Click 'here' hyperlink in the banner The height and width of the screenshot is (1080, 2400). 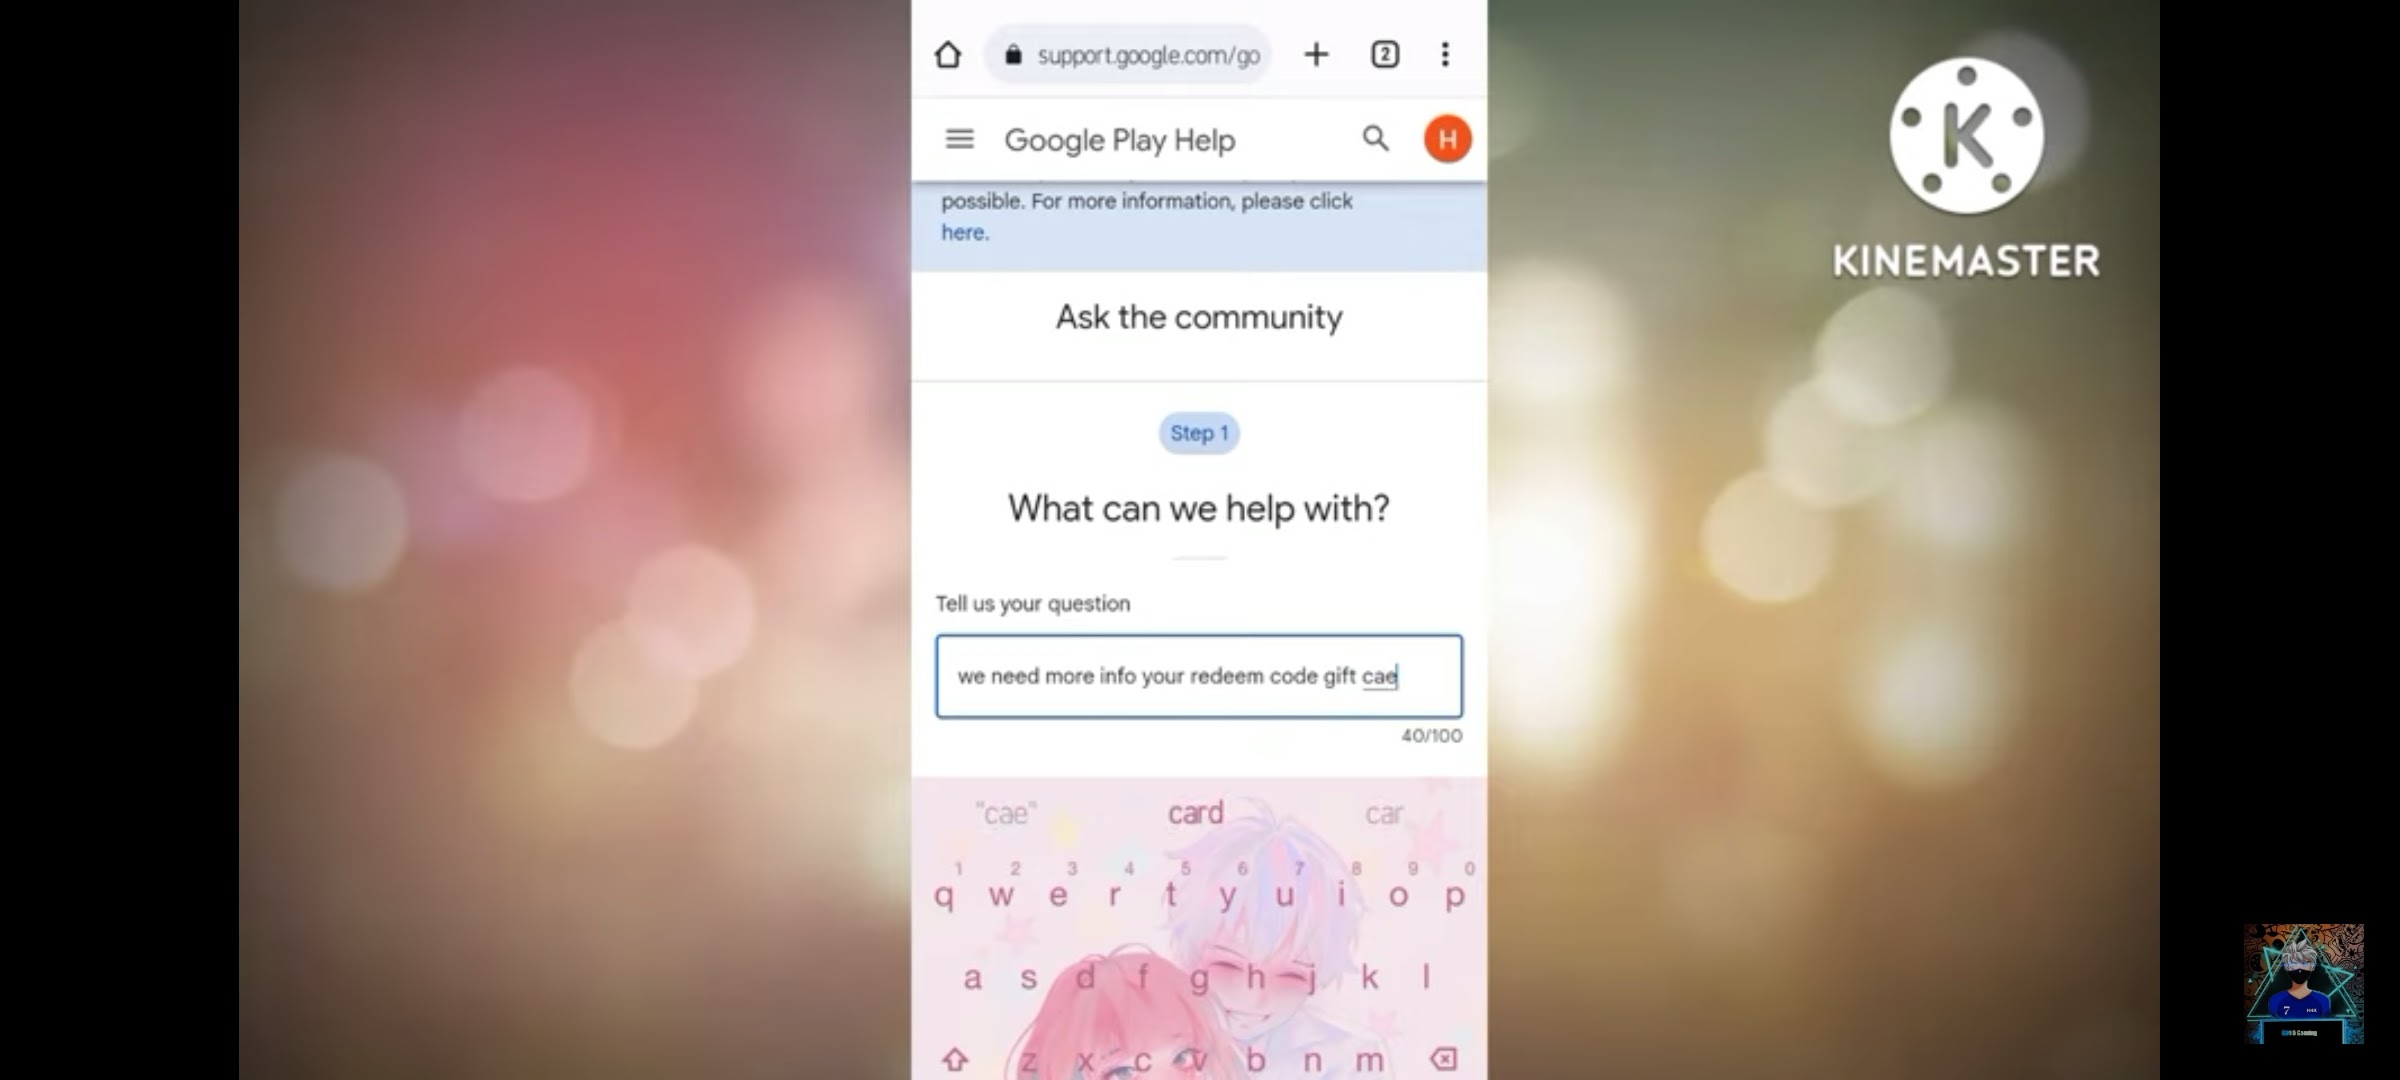point(961,233)
